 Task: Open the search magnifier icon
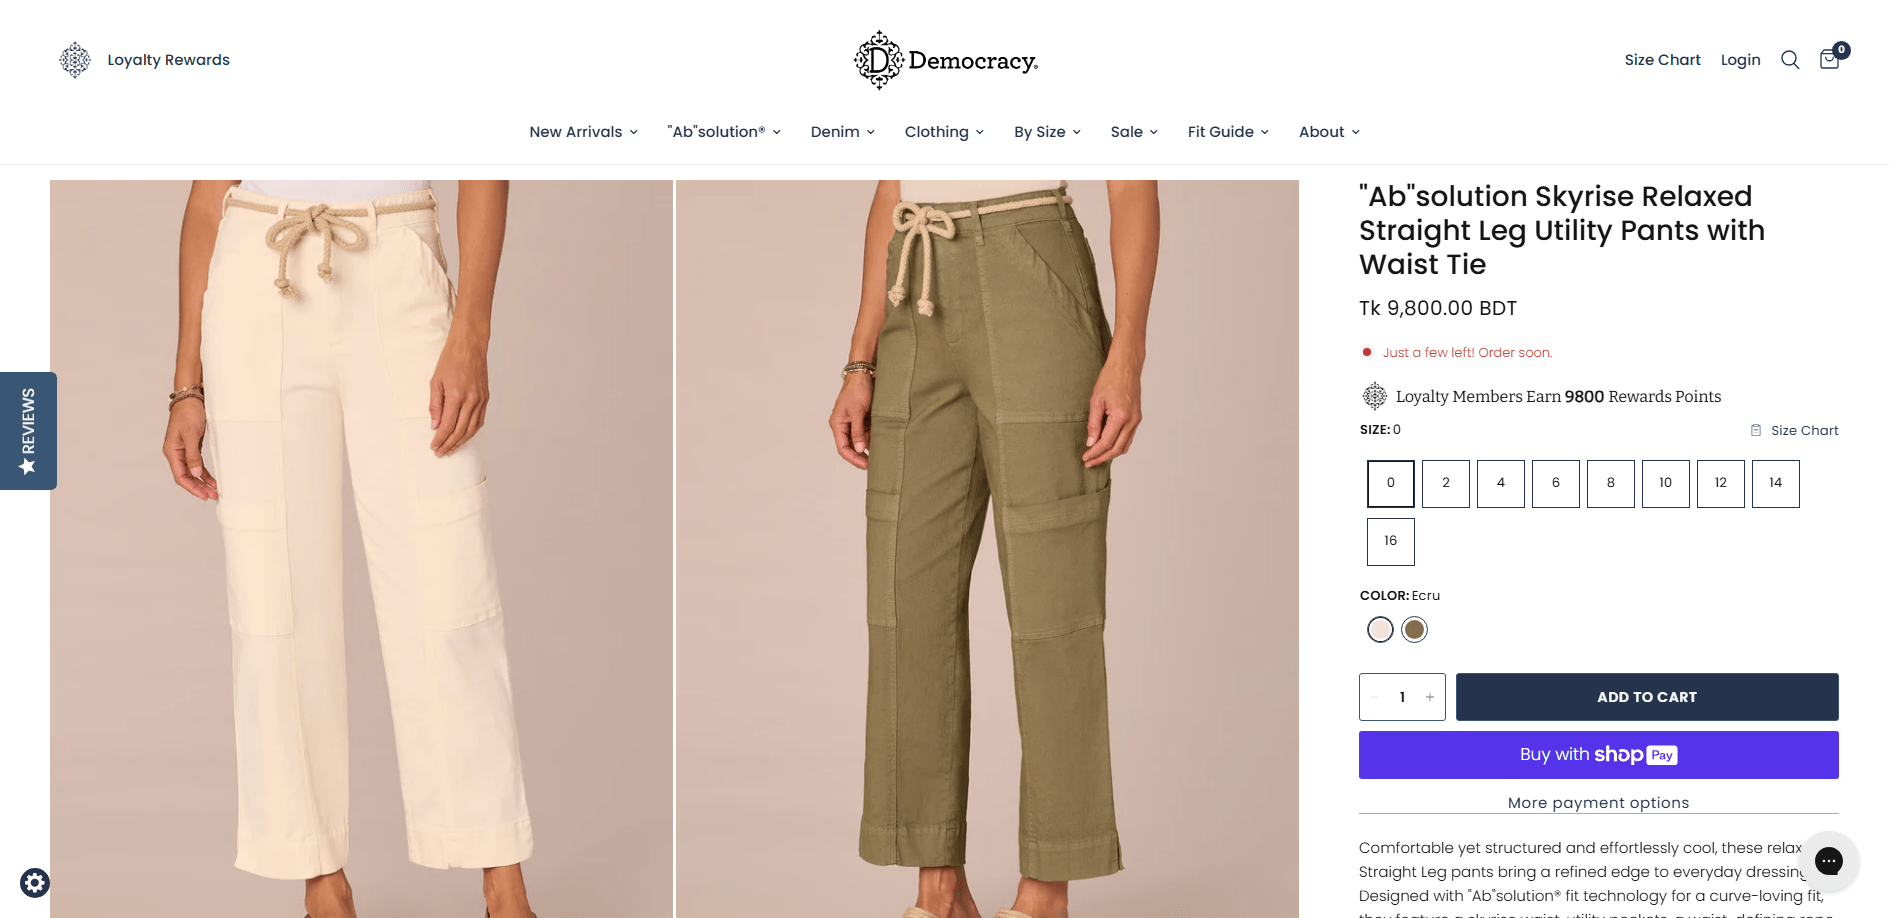[1790, 60]
